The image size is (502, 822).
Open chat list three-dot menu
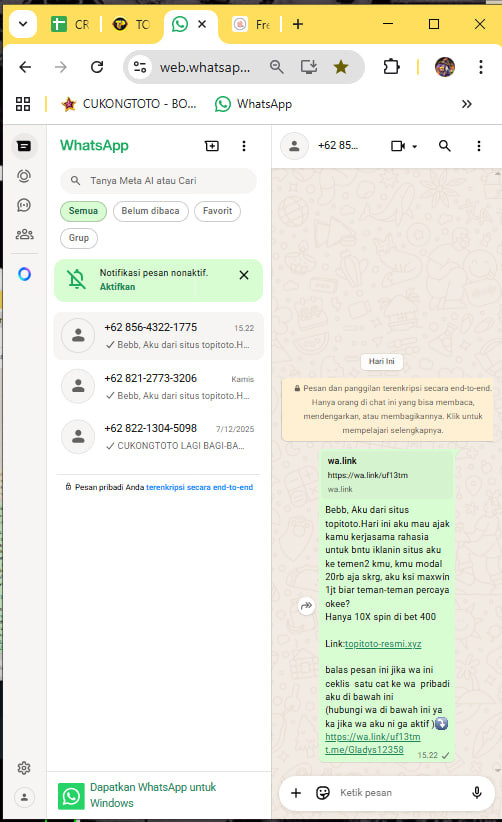(x=244, y=146)
